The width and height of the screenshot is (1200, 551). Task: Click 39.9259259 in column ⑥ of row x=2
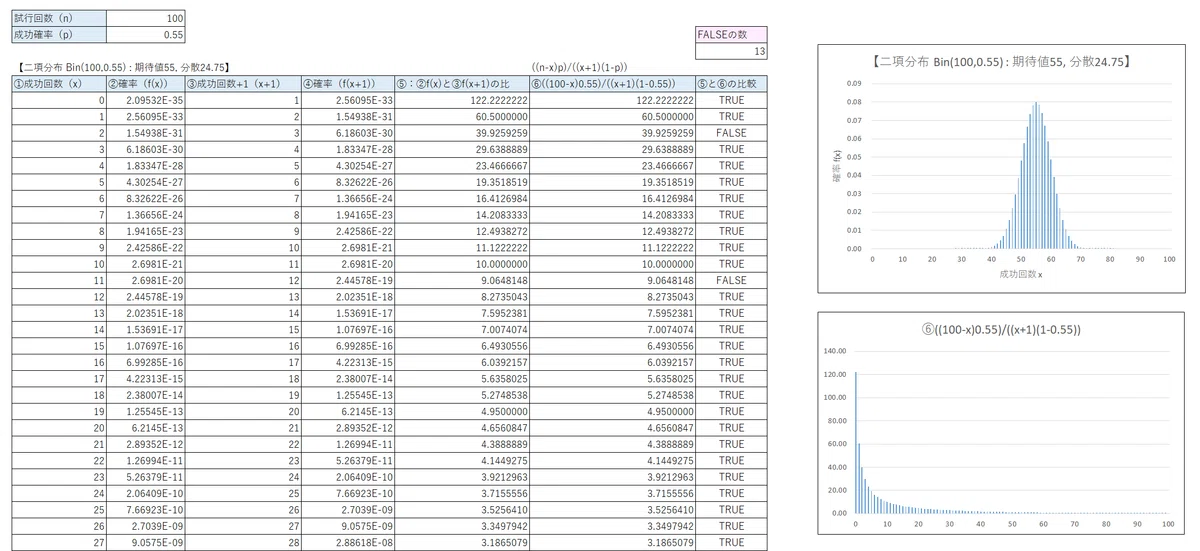tap(612, 133)
